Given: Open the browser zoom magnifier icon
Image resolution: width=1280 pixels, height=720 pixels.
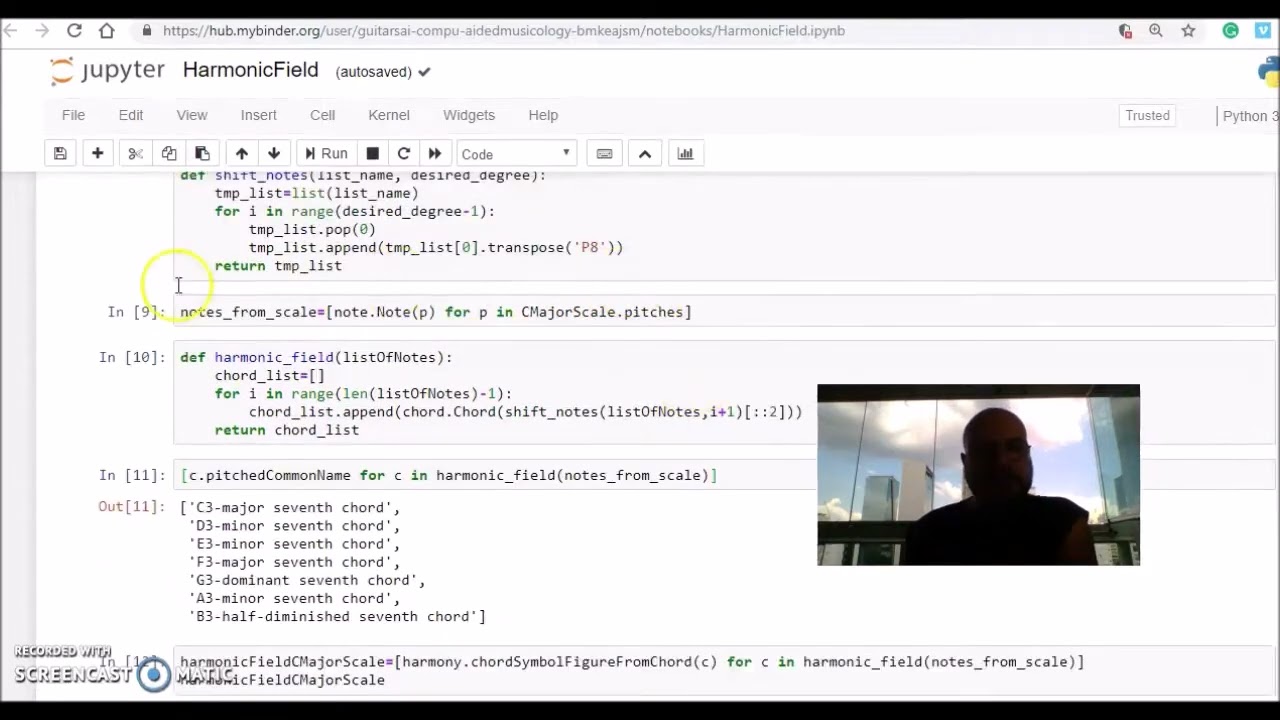Looking at the screenshot, I should click(1156, 31).
